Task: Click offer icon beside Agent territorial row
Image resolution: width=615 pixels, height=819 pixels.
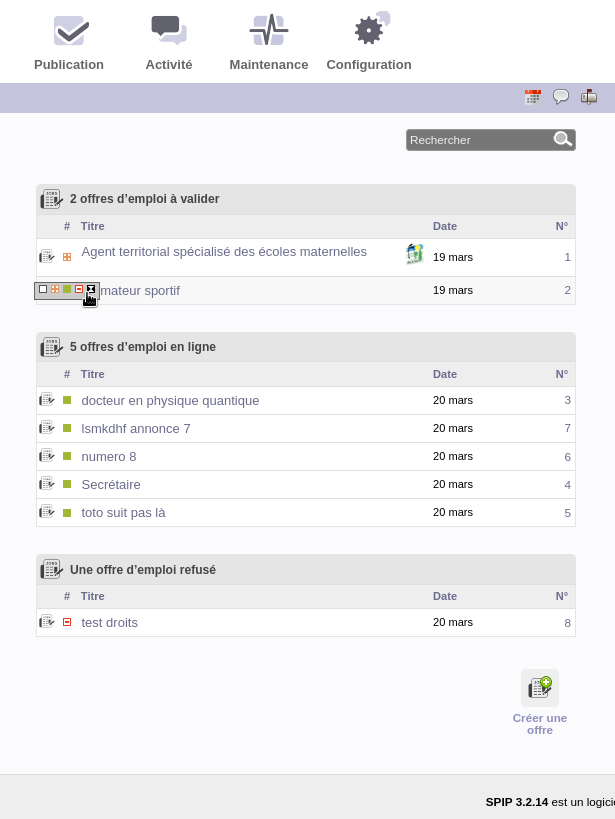Action: click(47, 256)
